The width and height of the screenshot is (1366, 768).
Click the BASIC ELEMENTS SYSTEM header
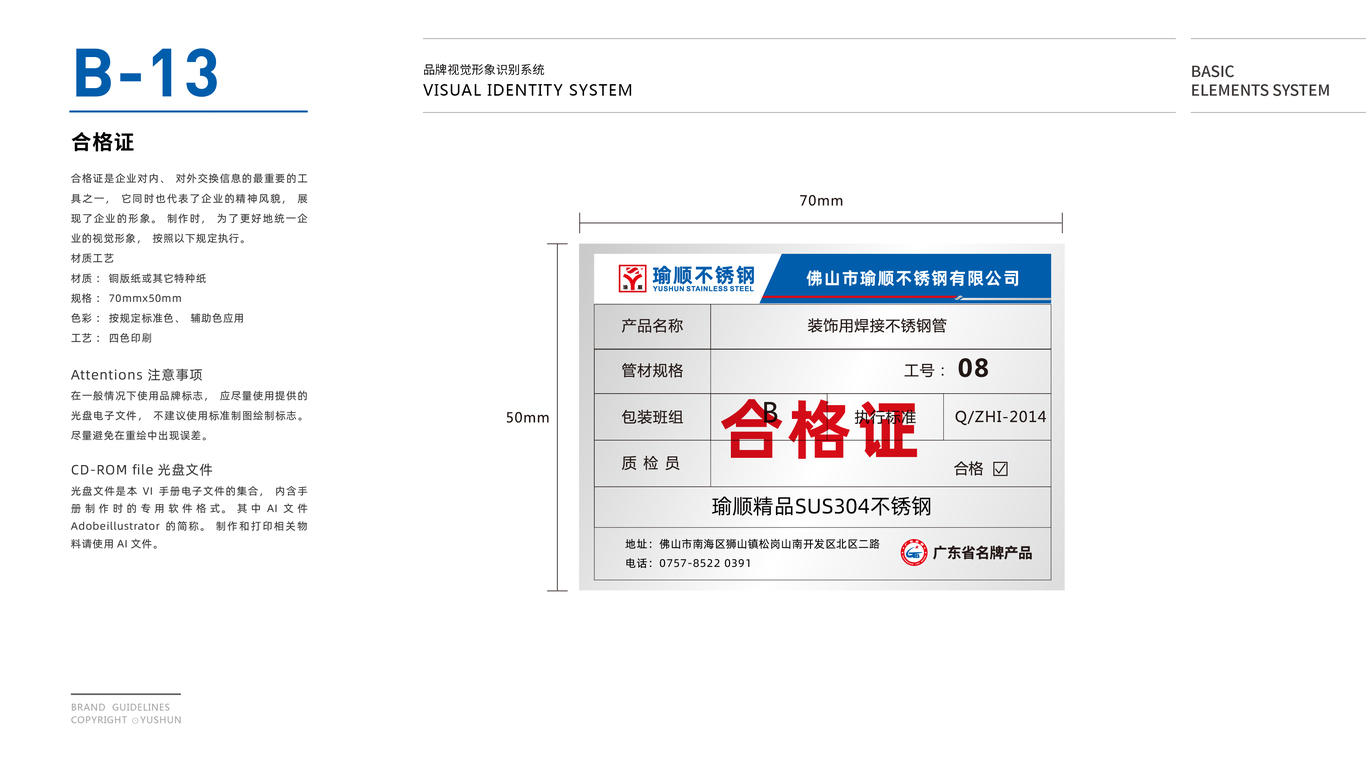point(1260,81)
